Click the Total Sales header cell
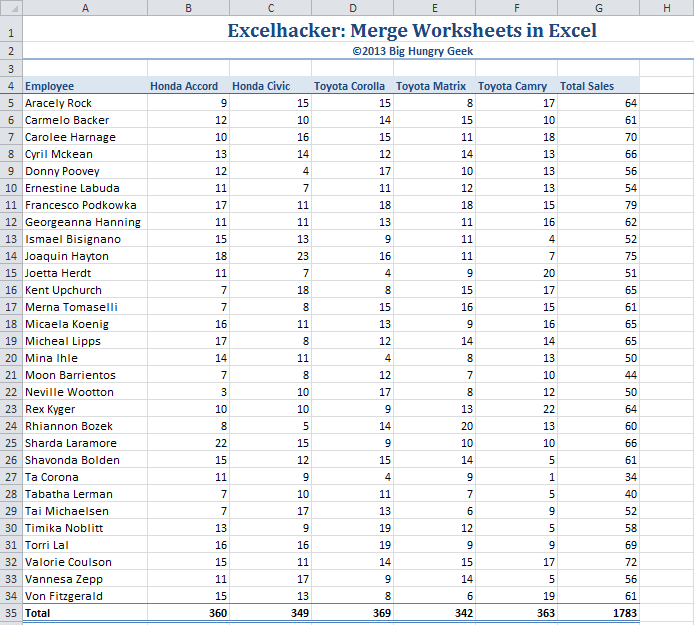 click(598, 86)
